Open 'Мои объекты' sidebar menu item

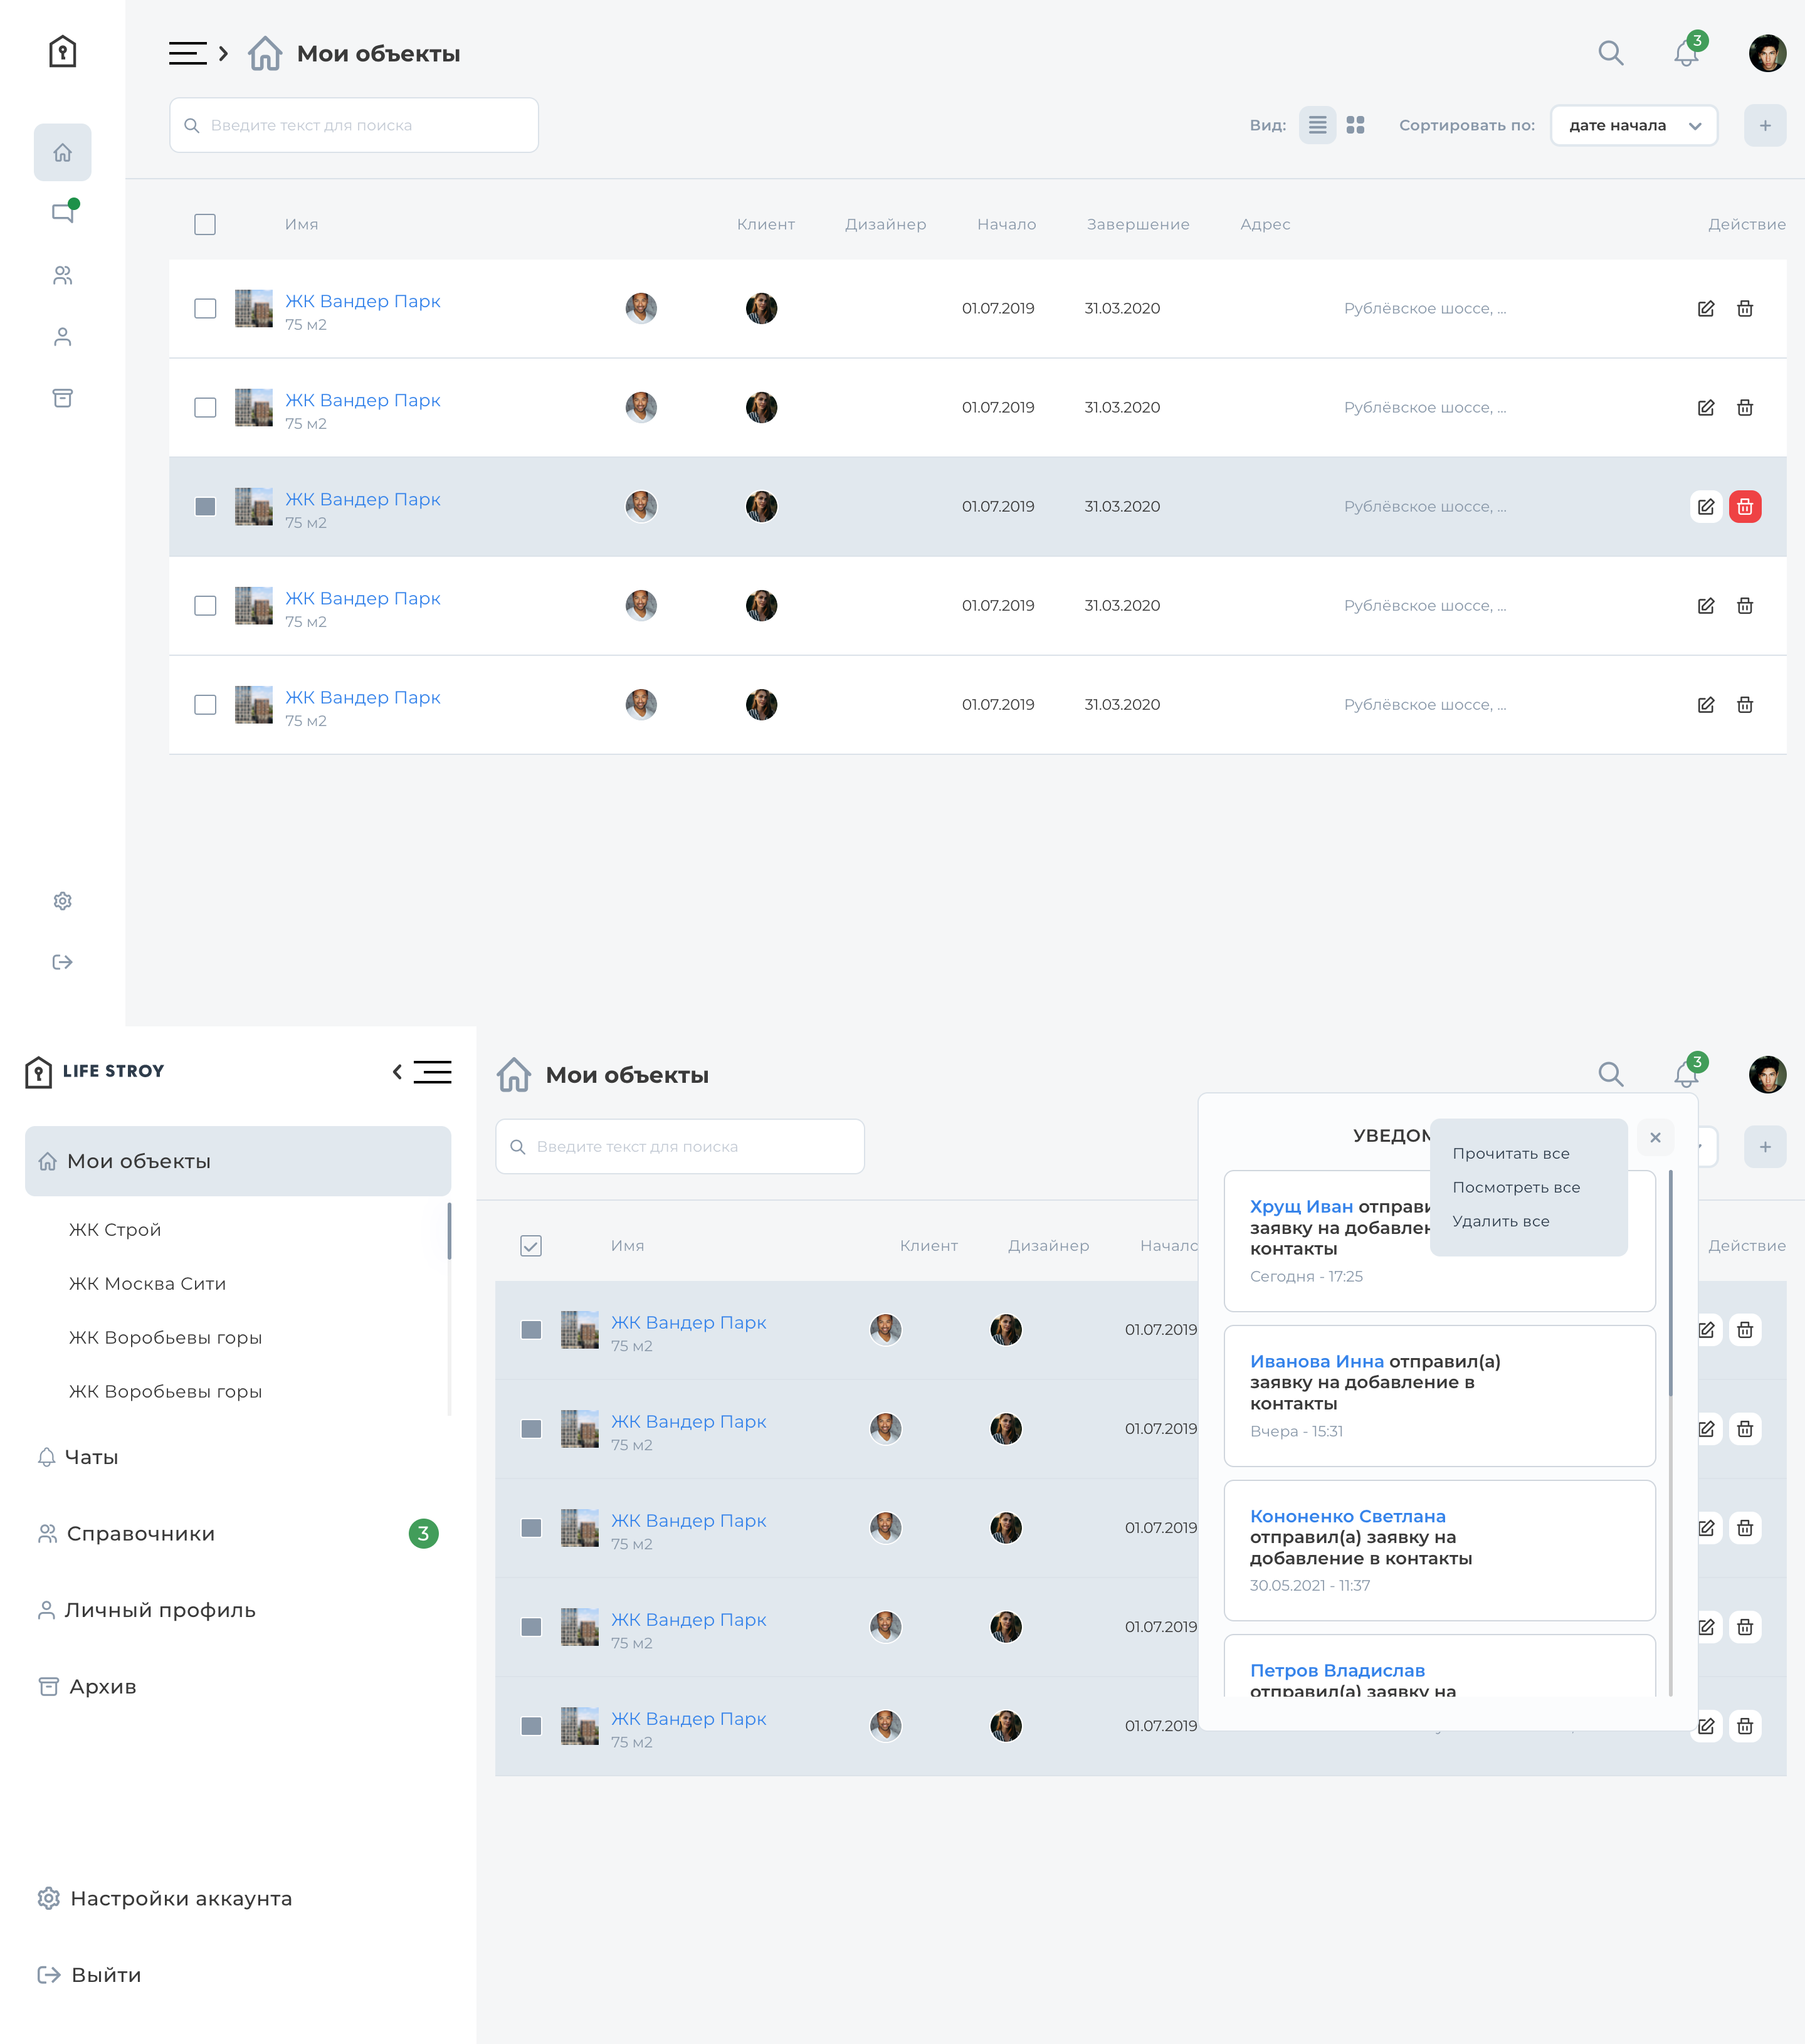click(238, 1162)
